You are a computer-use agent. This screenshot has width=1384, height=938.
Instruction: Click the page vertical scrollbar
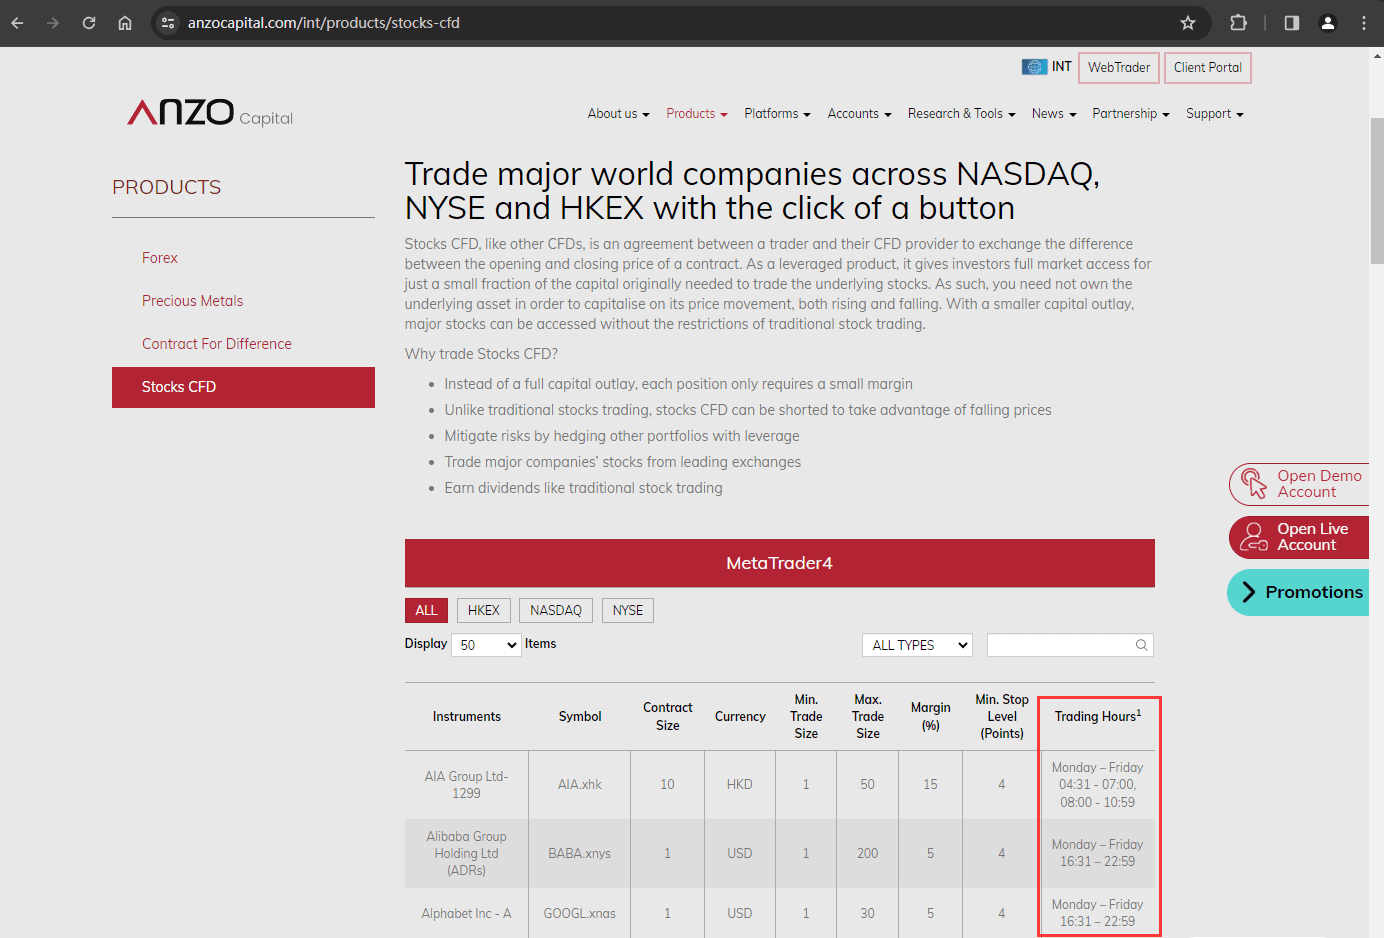(1377, 190)
